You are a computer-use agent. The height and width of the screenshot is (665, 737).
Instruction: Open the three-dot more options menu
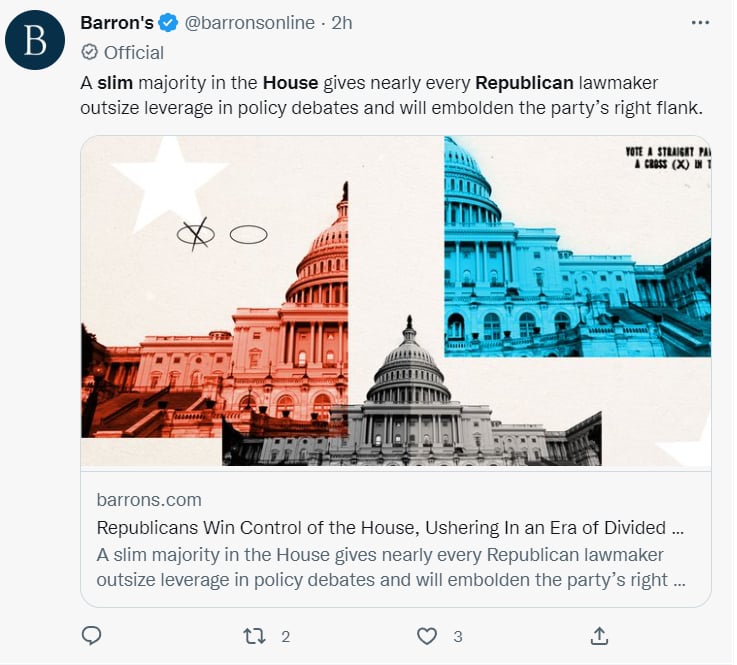pos(700,23)
